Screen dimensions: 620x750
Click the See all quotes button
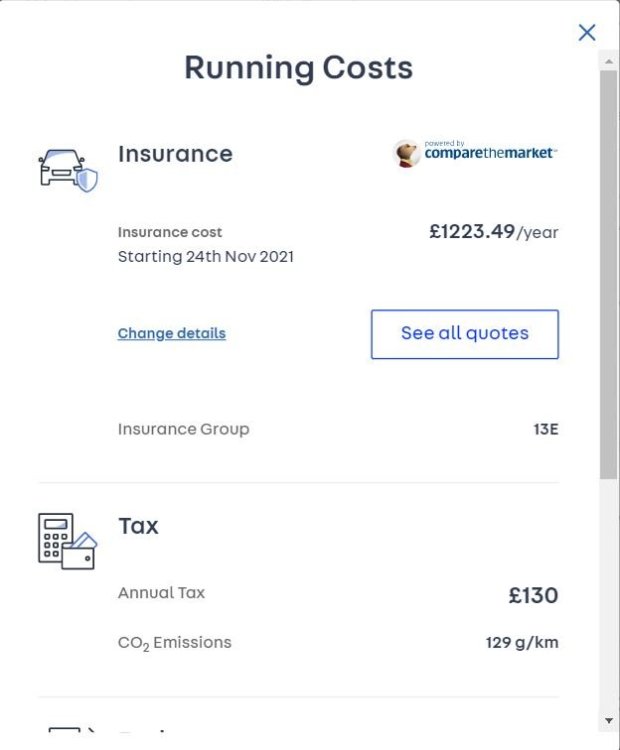click(465, 334)
